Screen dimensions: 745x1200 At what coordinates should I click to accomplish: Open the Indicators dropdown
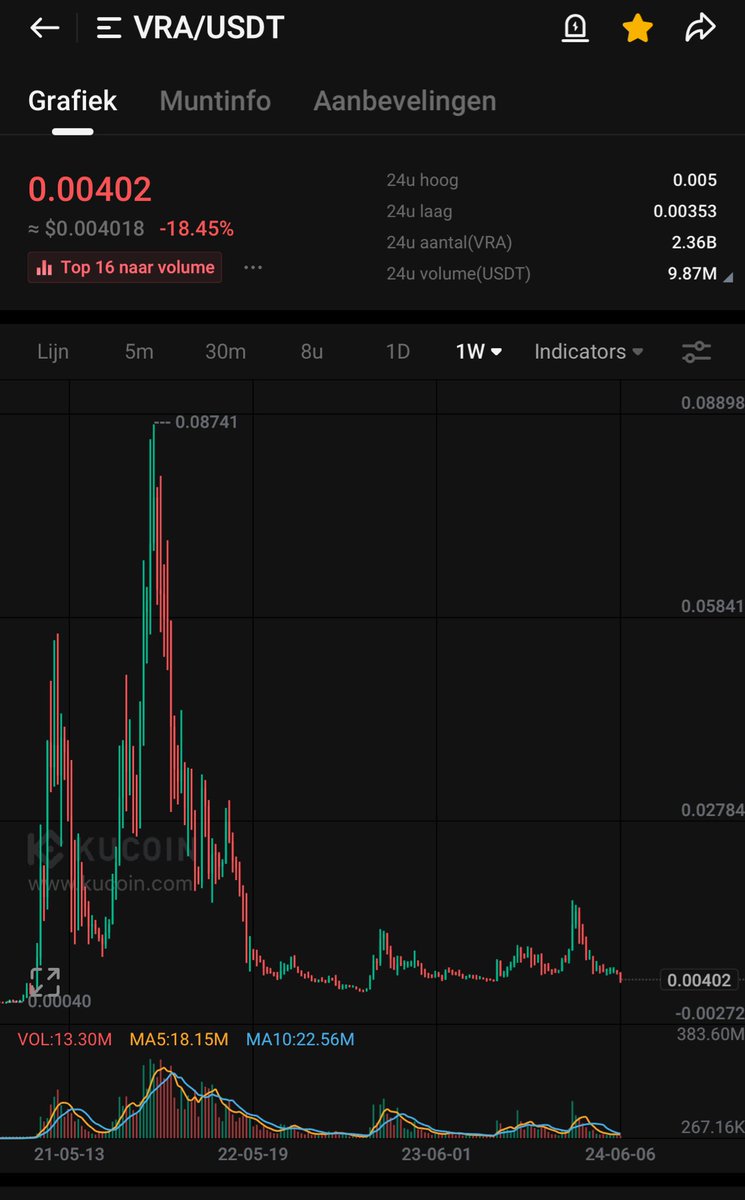589,352
